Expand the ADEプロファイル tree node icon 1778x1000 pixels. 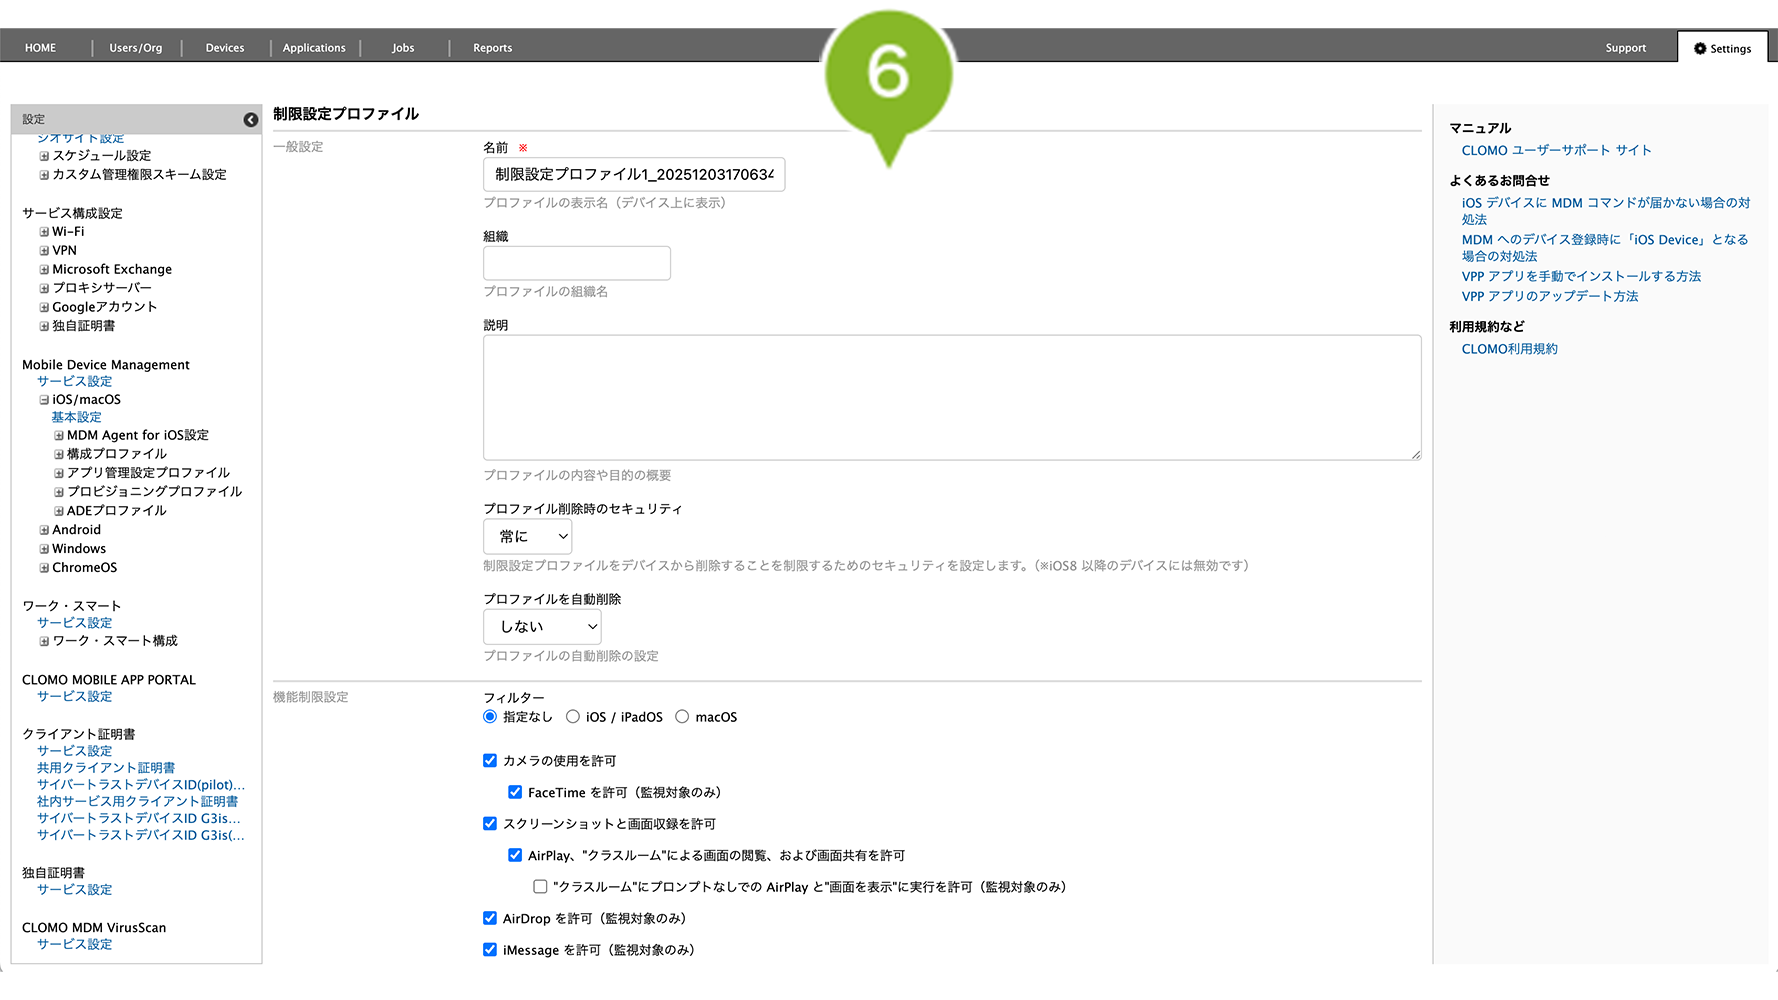pos(59,511)
